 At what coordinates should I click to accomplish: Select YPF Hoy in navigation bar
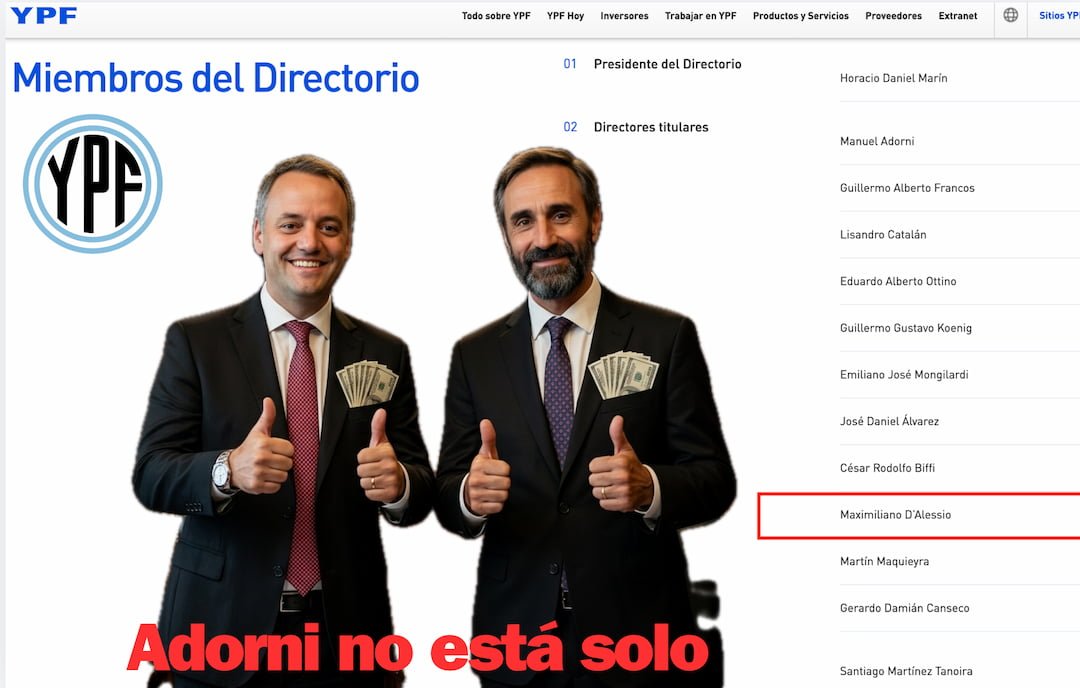[565, 16]
